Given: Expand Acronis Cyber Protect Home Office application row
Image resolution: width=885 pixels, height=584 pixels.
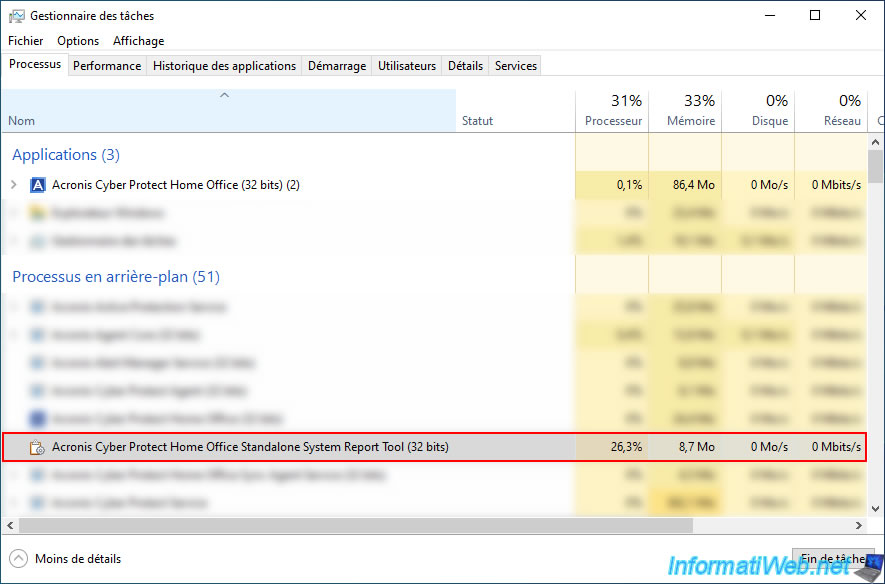Looking at the screenshot, I should click(x=14, y=185).
